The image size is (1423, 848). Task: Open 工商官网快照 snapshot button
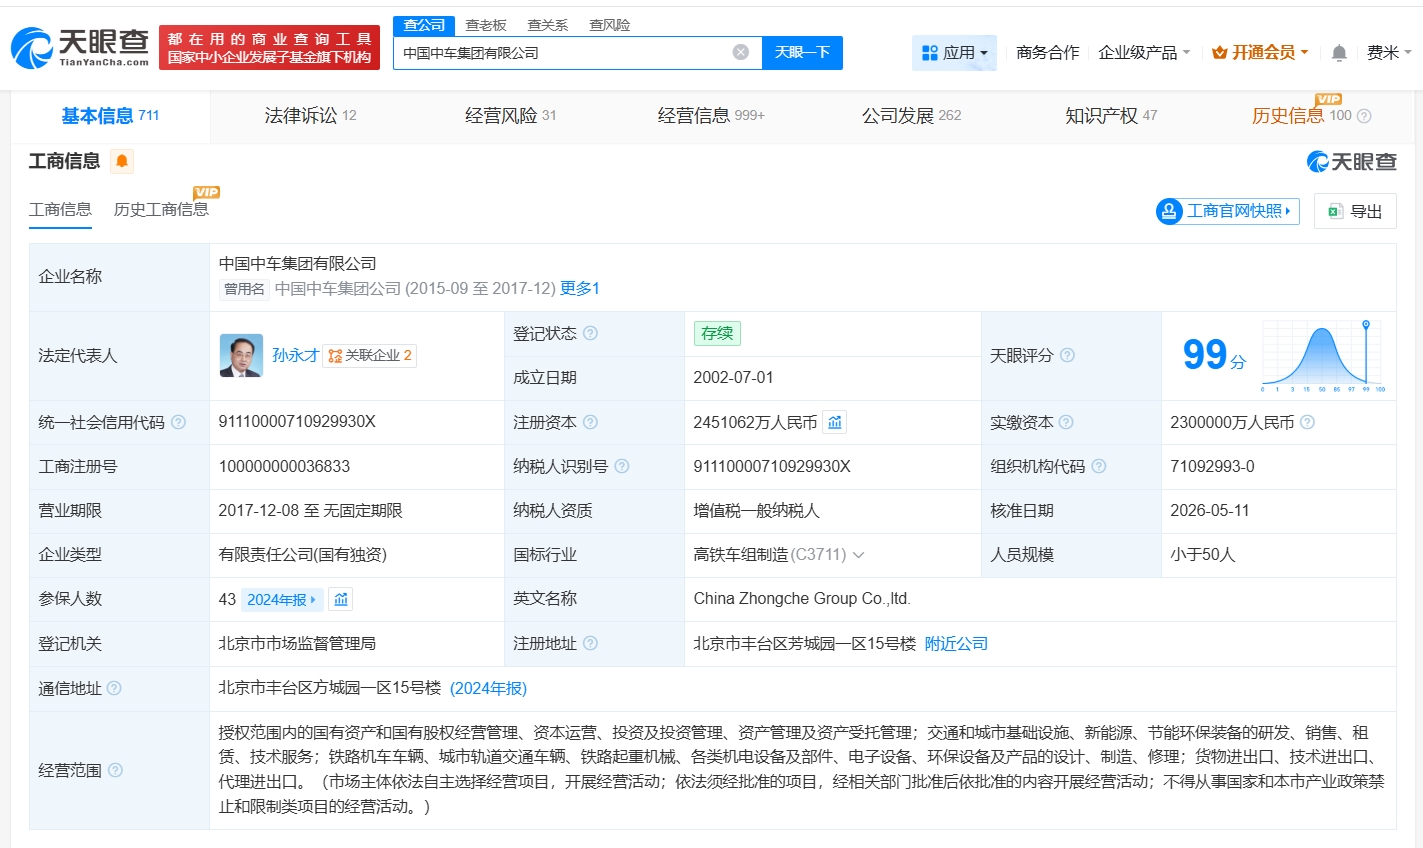point(1227,211)
